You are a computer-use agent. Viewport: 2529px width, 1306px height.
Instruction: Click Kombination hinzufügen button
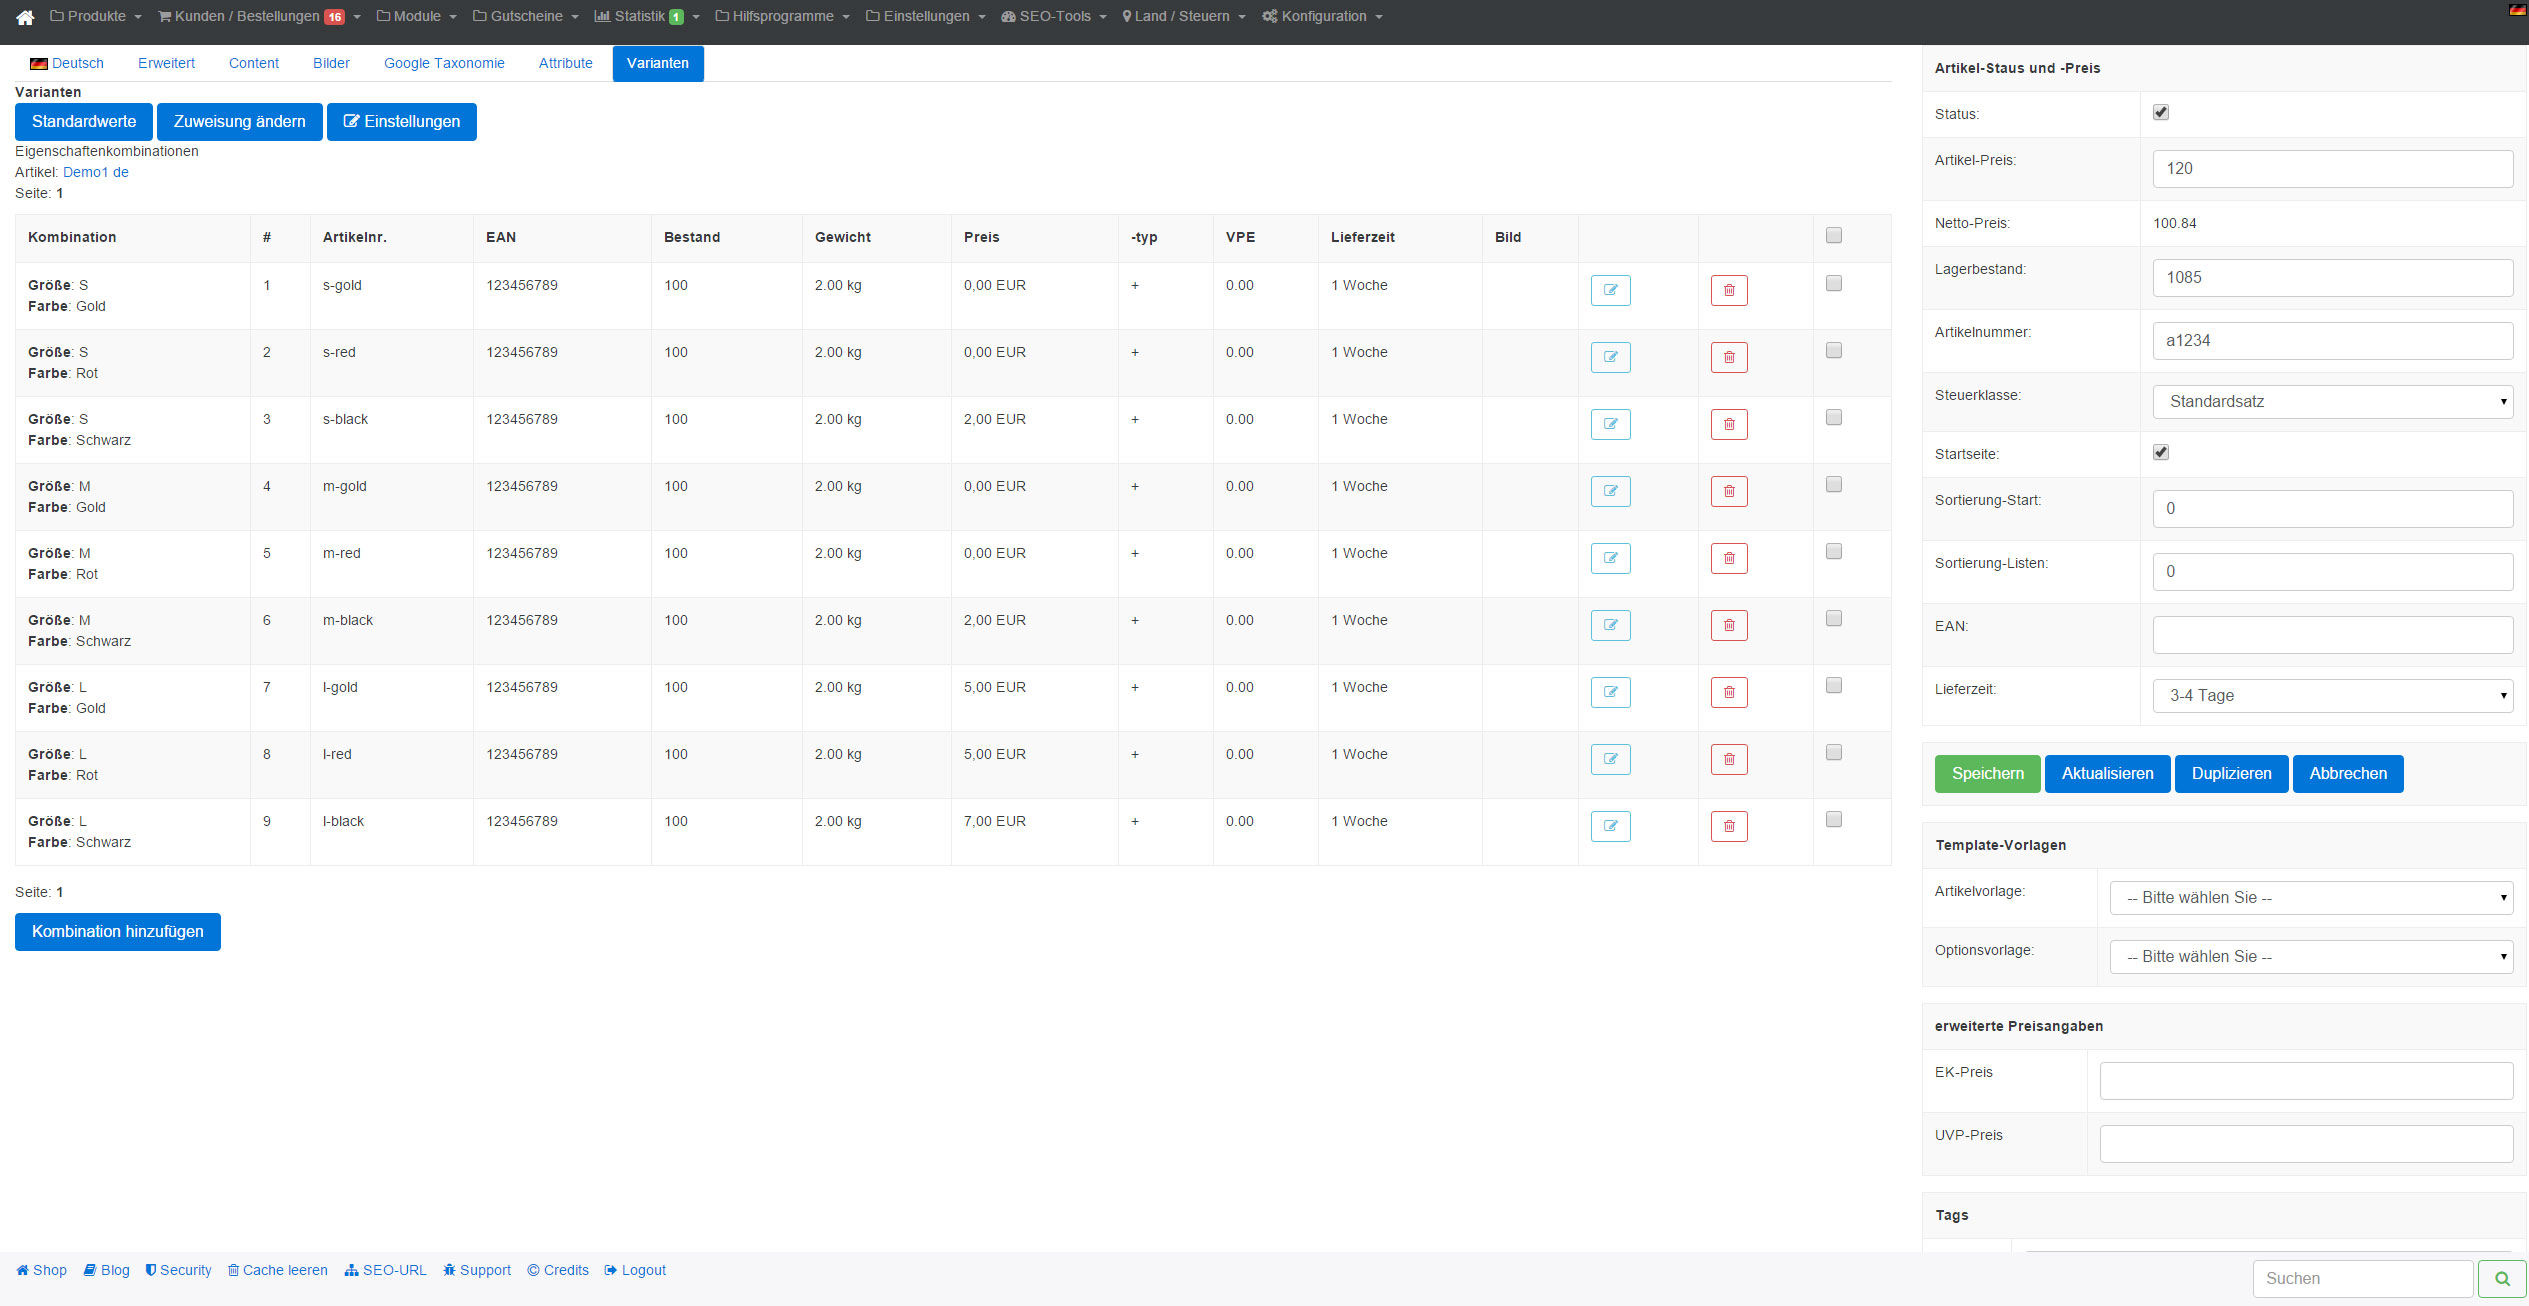pyautogui.click(x=118, y=931)
